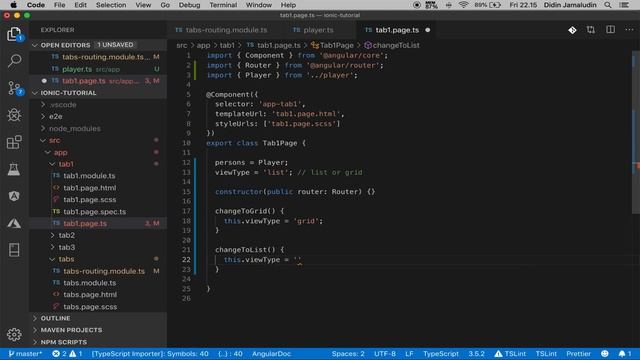Click TypeScript version 3.5.2 in status bar

(x=476, y=353)
